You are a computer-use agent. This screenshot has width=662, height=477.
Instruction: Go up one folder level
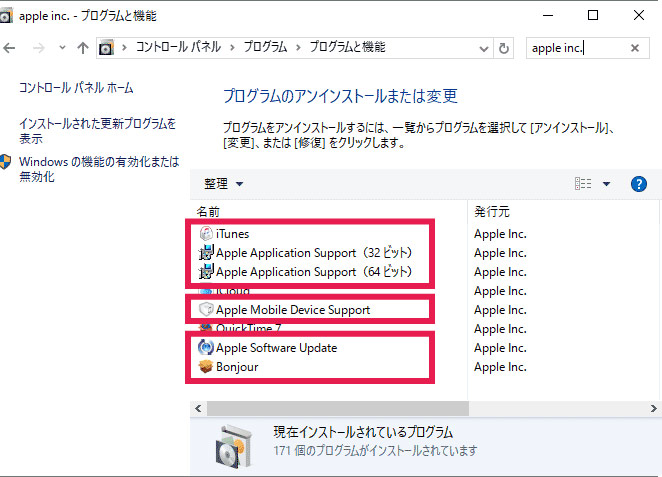click(83, 48)
